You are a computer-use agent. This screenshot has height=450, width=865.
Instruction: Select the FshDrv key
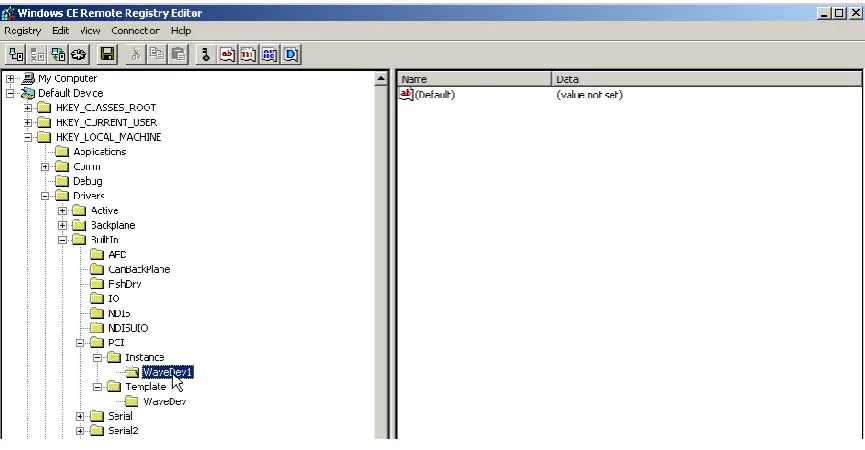[x=125, y=284]
